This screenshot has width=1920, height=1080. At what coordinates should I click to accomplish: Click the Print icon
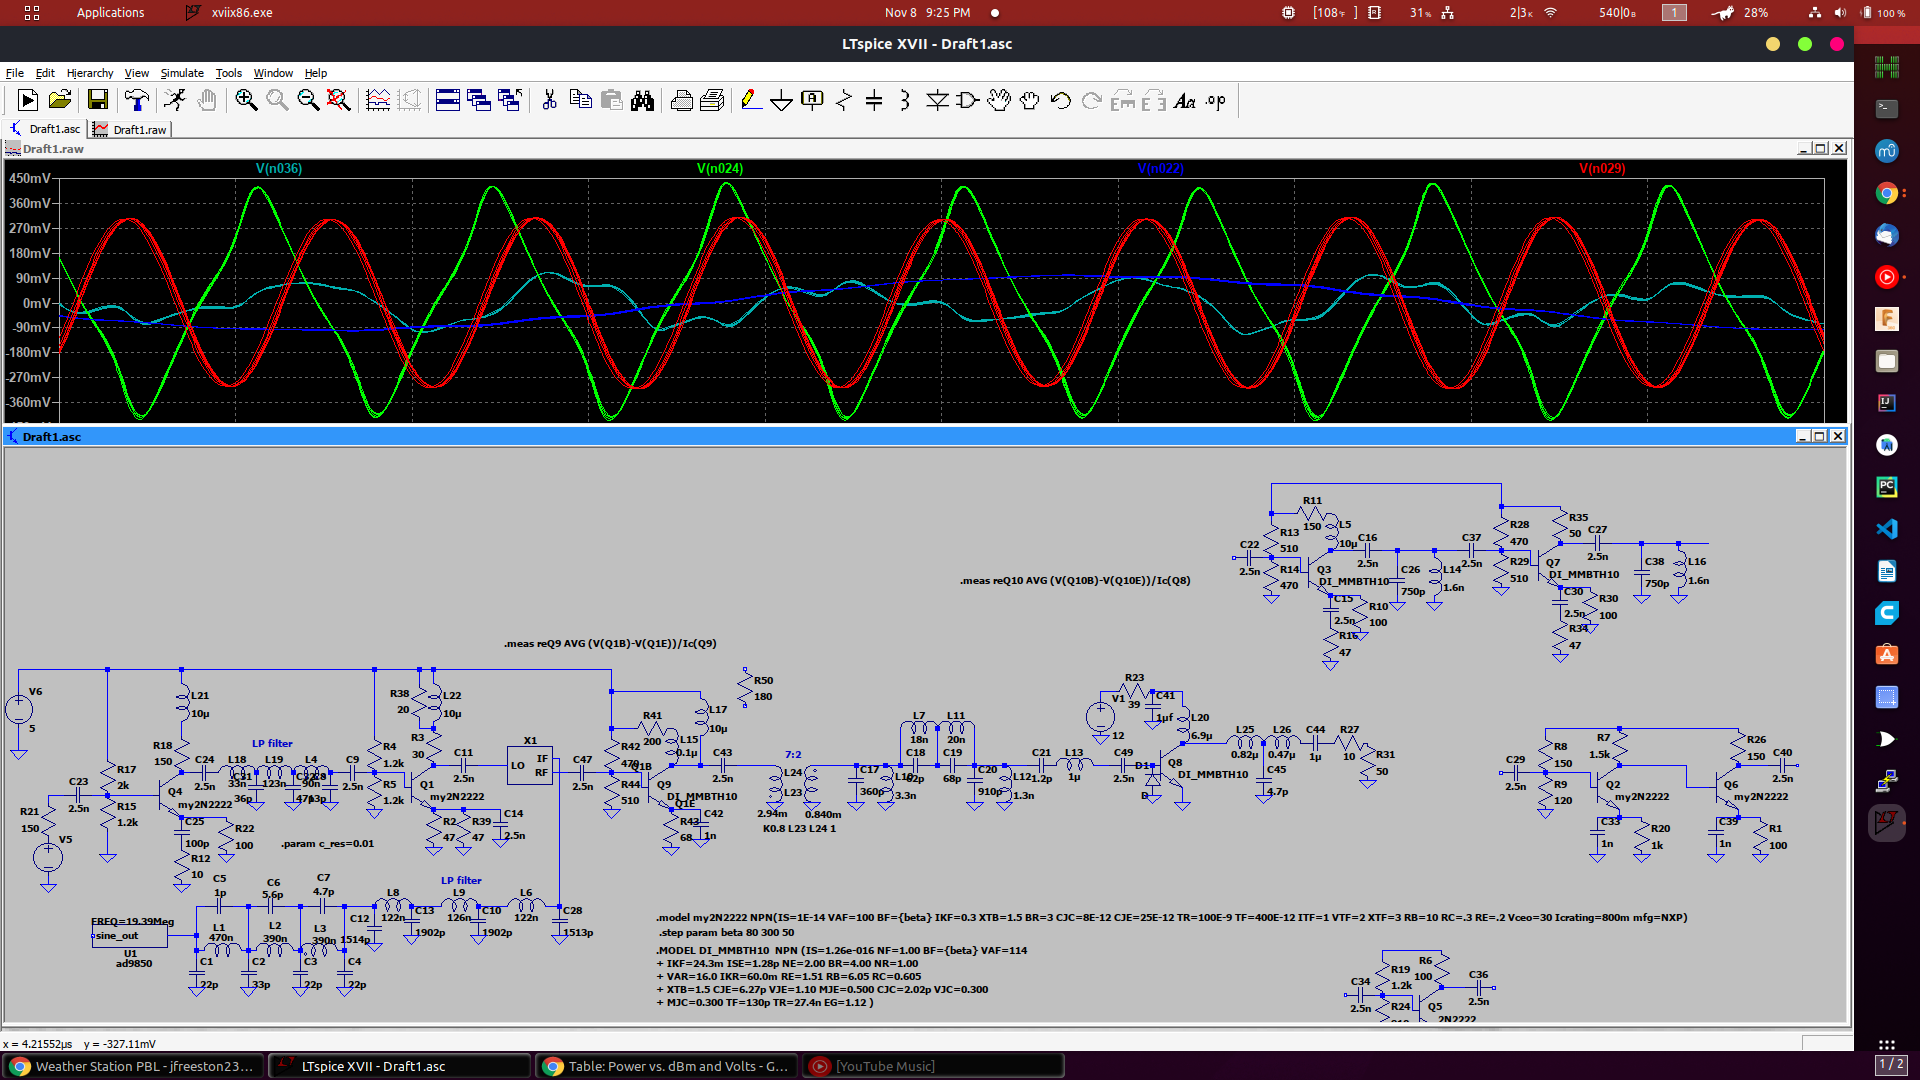click(x=682, y=100)
